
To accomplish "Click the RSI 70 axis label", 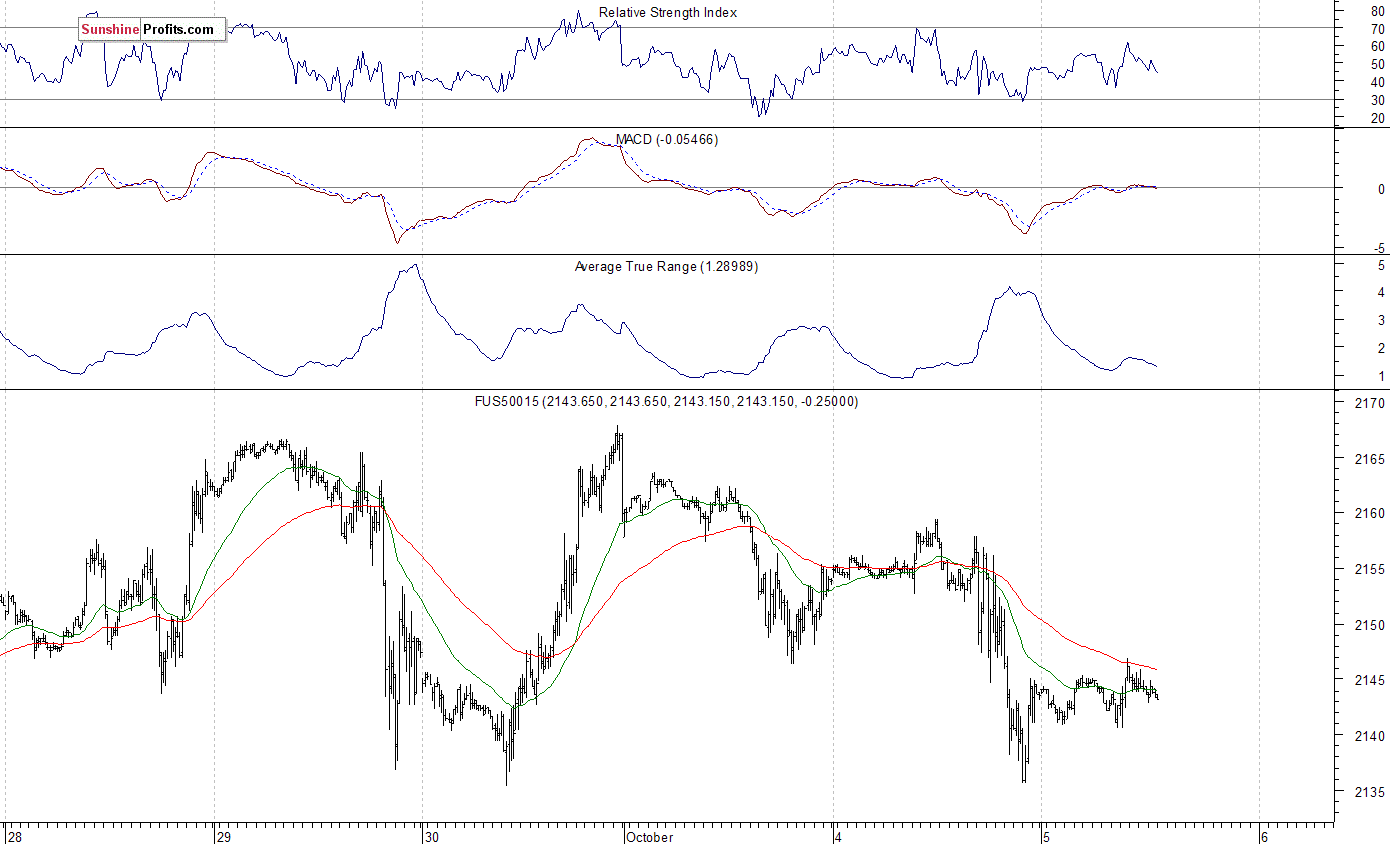I will (1378, 28).
